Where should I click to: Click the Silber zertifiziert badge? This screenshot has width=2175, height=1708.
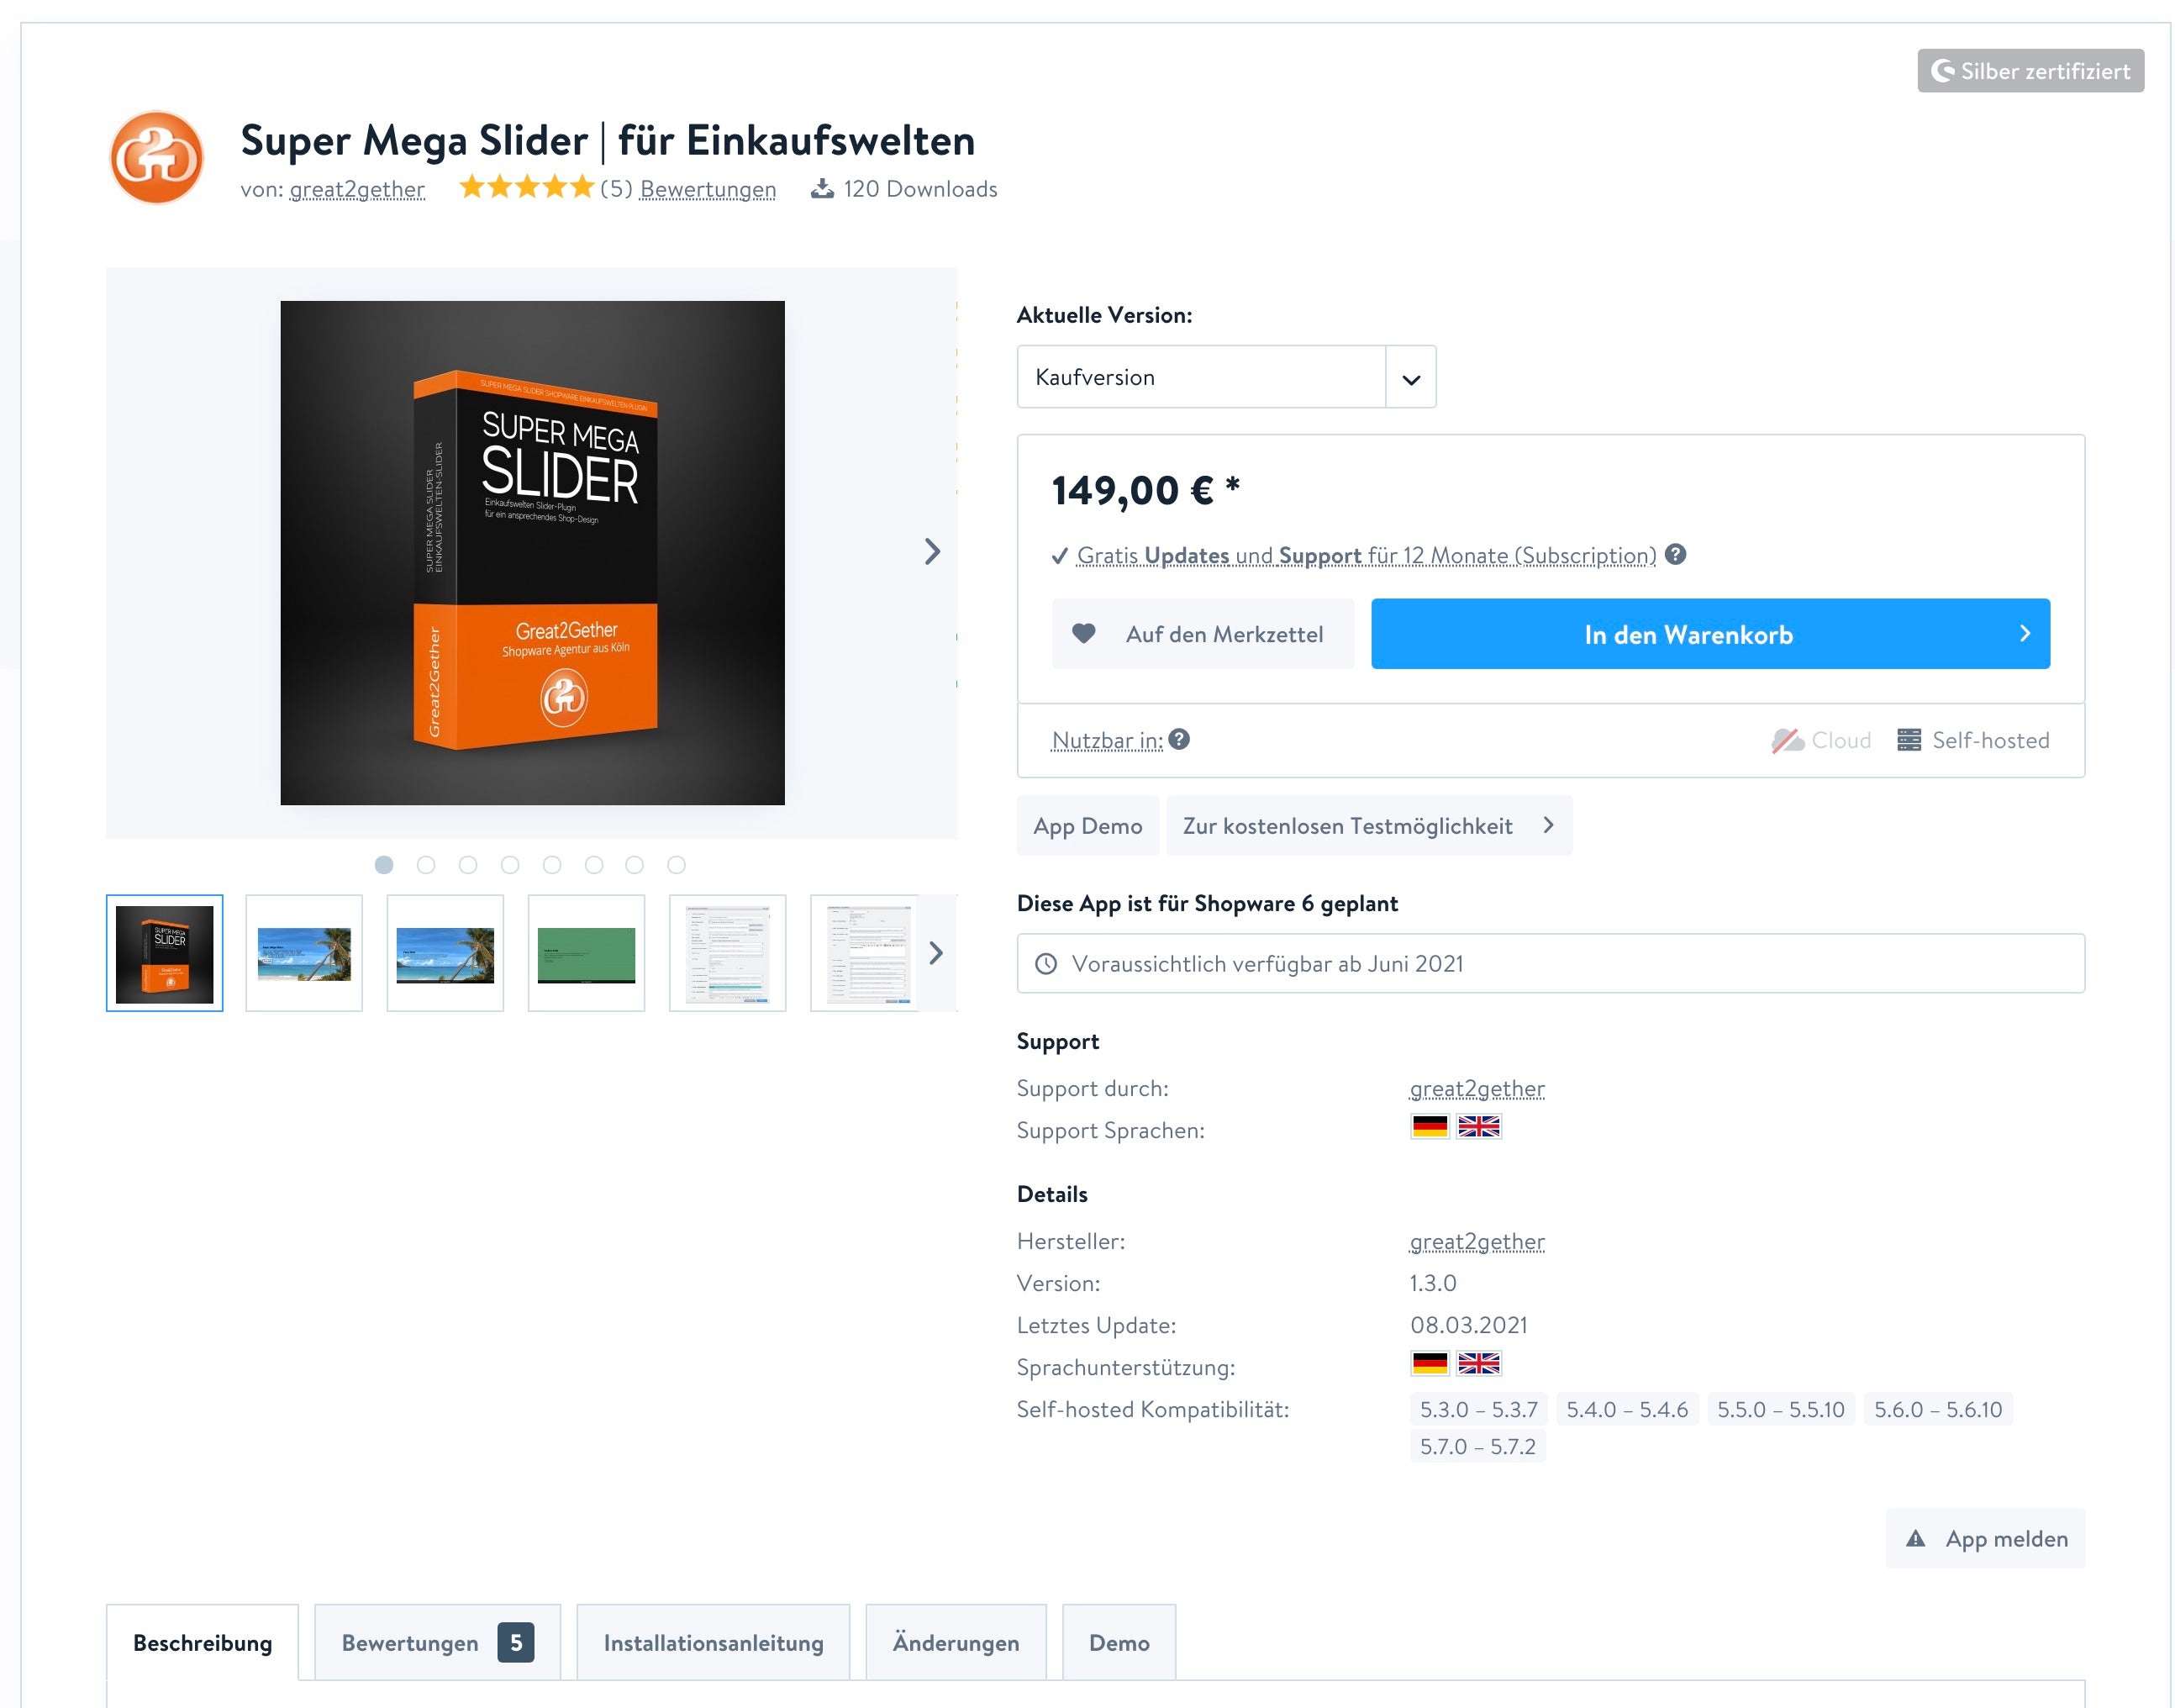tap(2030, 71)
